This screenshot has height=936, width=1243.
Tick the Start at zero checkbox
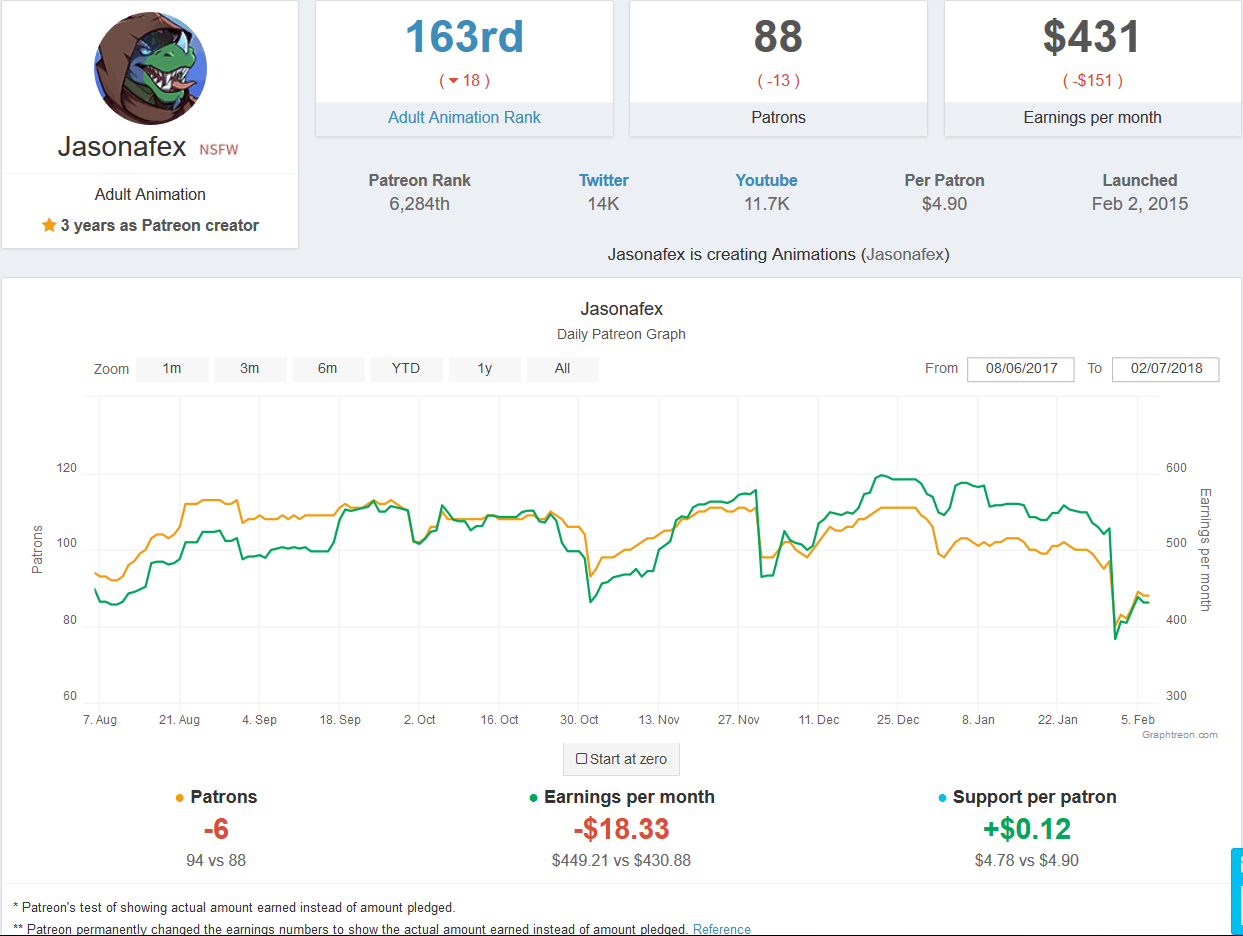coord(581,759)
